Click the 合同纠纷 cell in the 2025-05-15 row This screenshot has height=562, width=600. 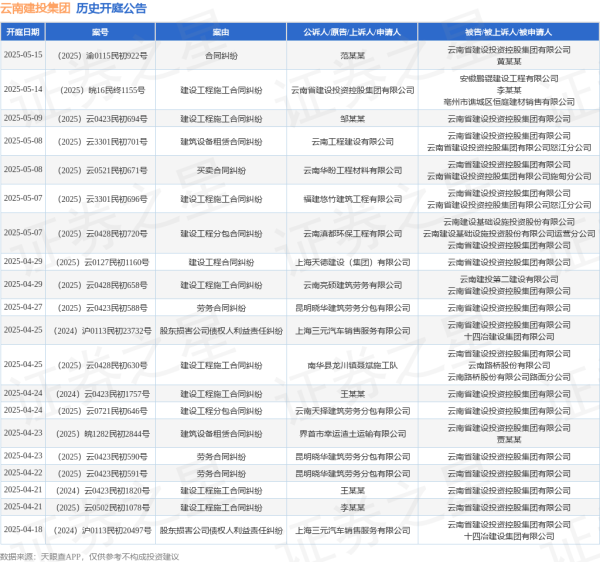pos(221,56)
